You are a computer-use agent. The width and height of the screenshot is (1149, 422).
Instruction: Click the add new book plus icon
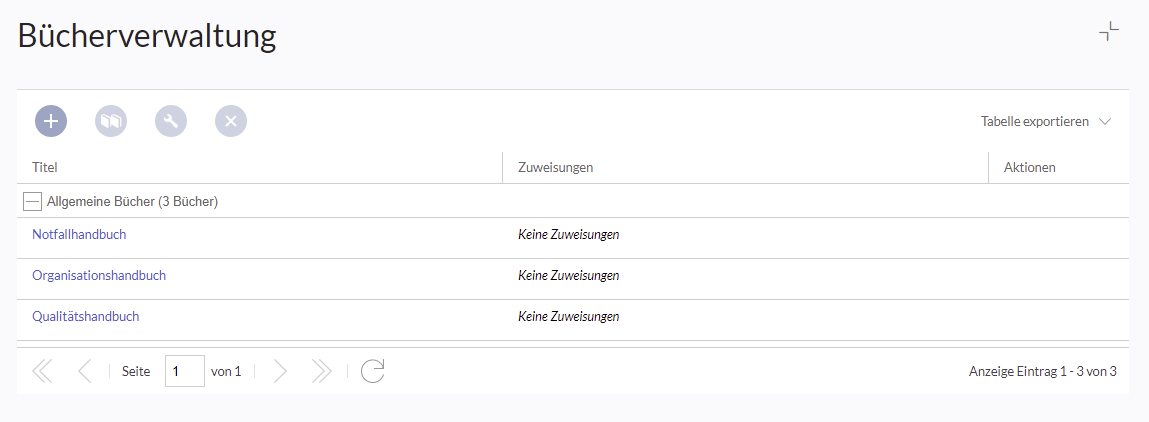click(51, 121)
